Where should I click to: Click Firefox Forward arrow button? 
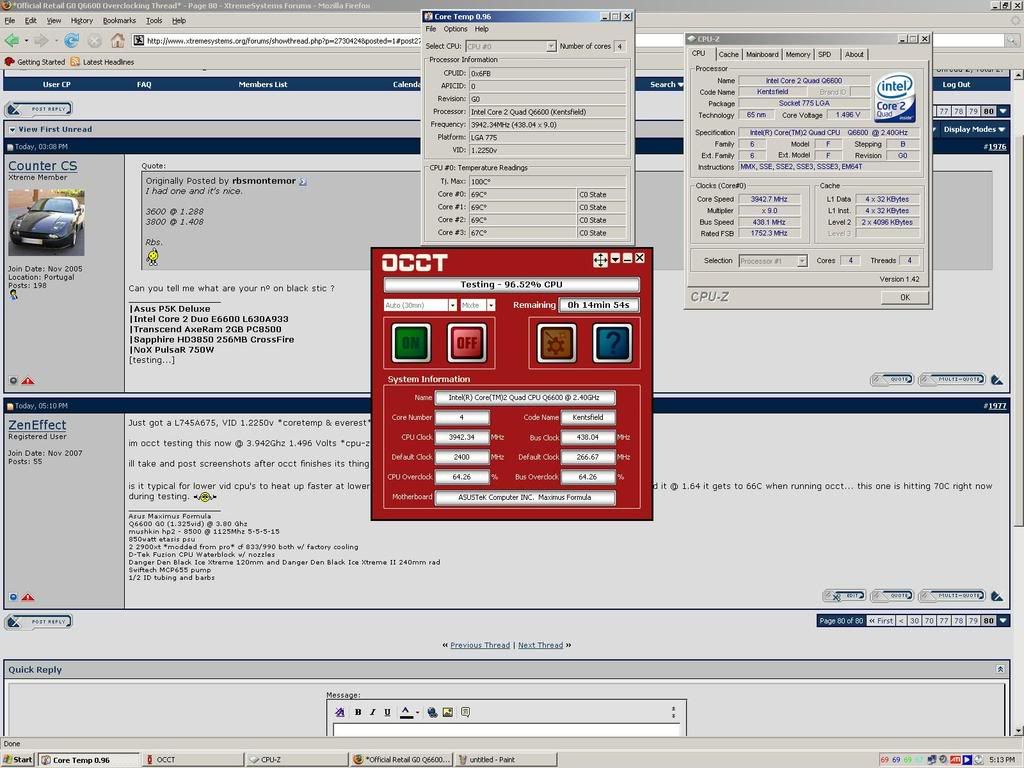click(x=41, y=41)
